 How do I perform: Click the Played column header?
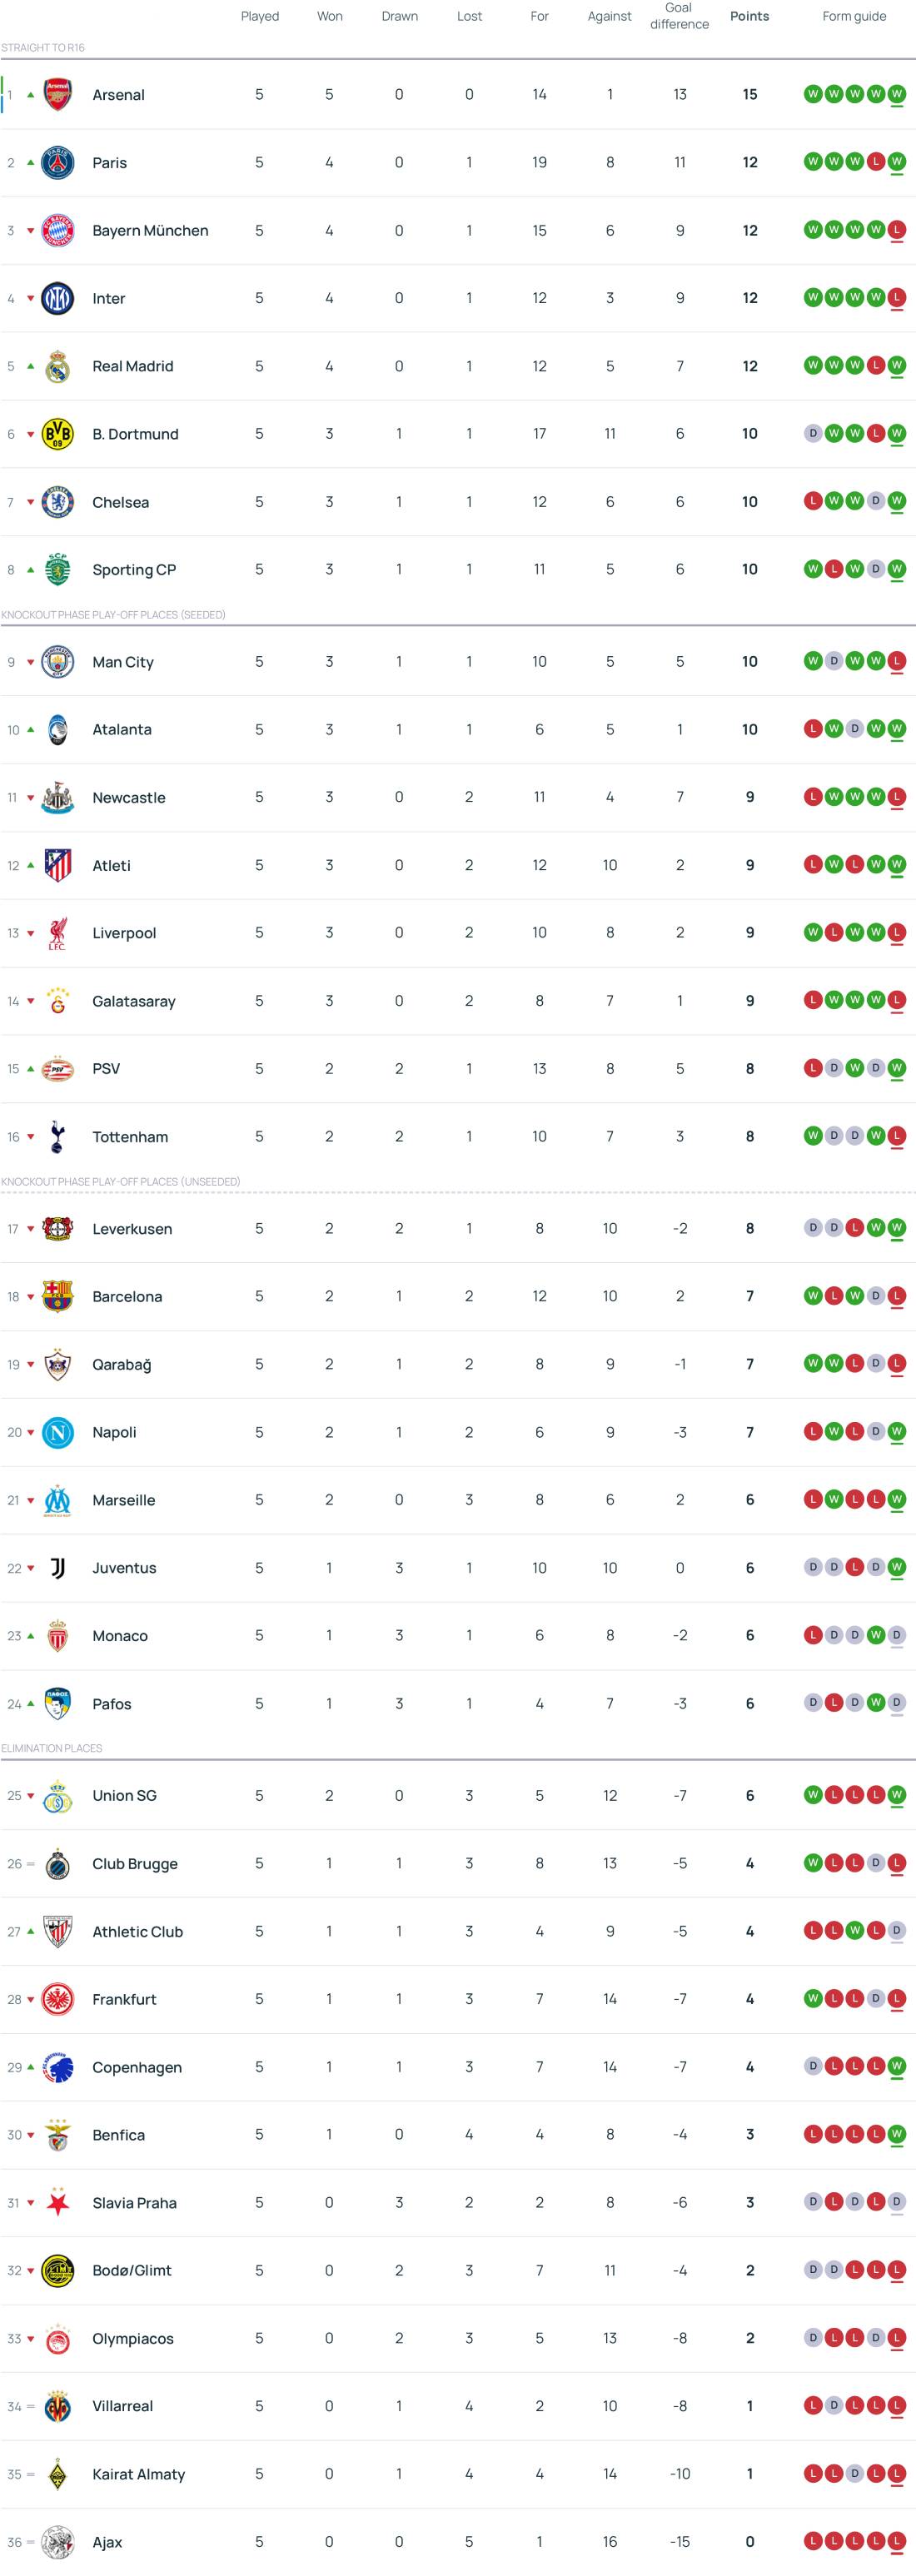click(259, 16)
